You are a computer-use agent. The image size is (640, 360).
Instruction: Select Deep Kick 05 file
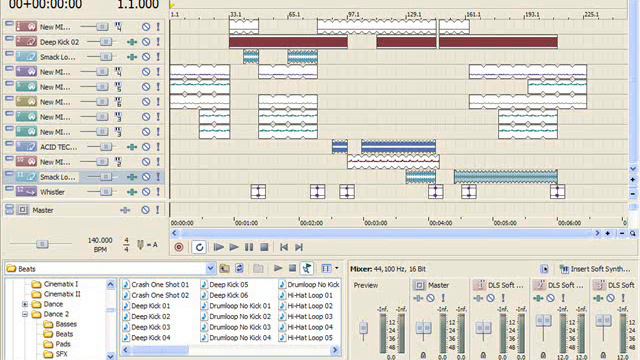229,284
